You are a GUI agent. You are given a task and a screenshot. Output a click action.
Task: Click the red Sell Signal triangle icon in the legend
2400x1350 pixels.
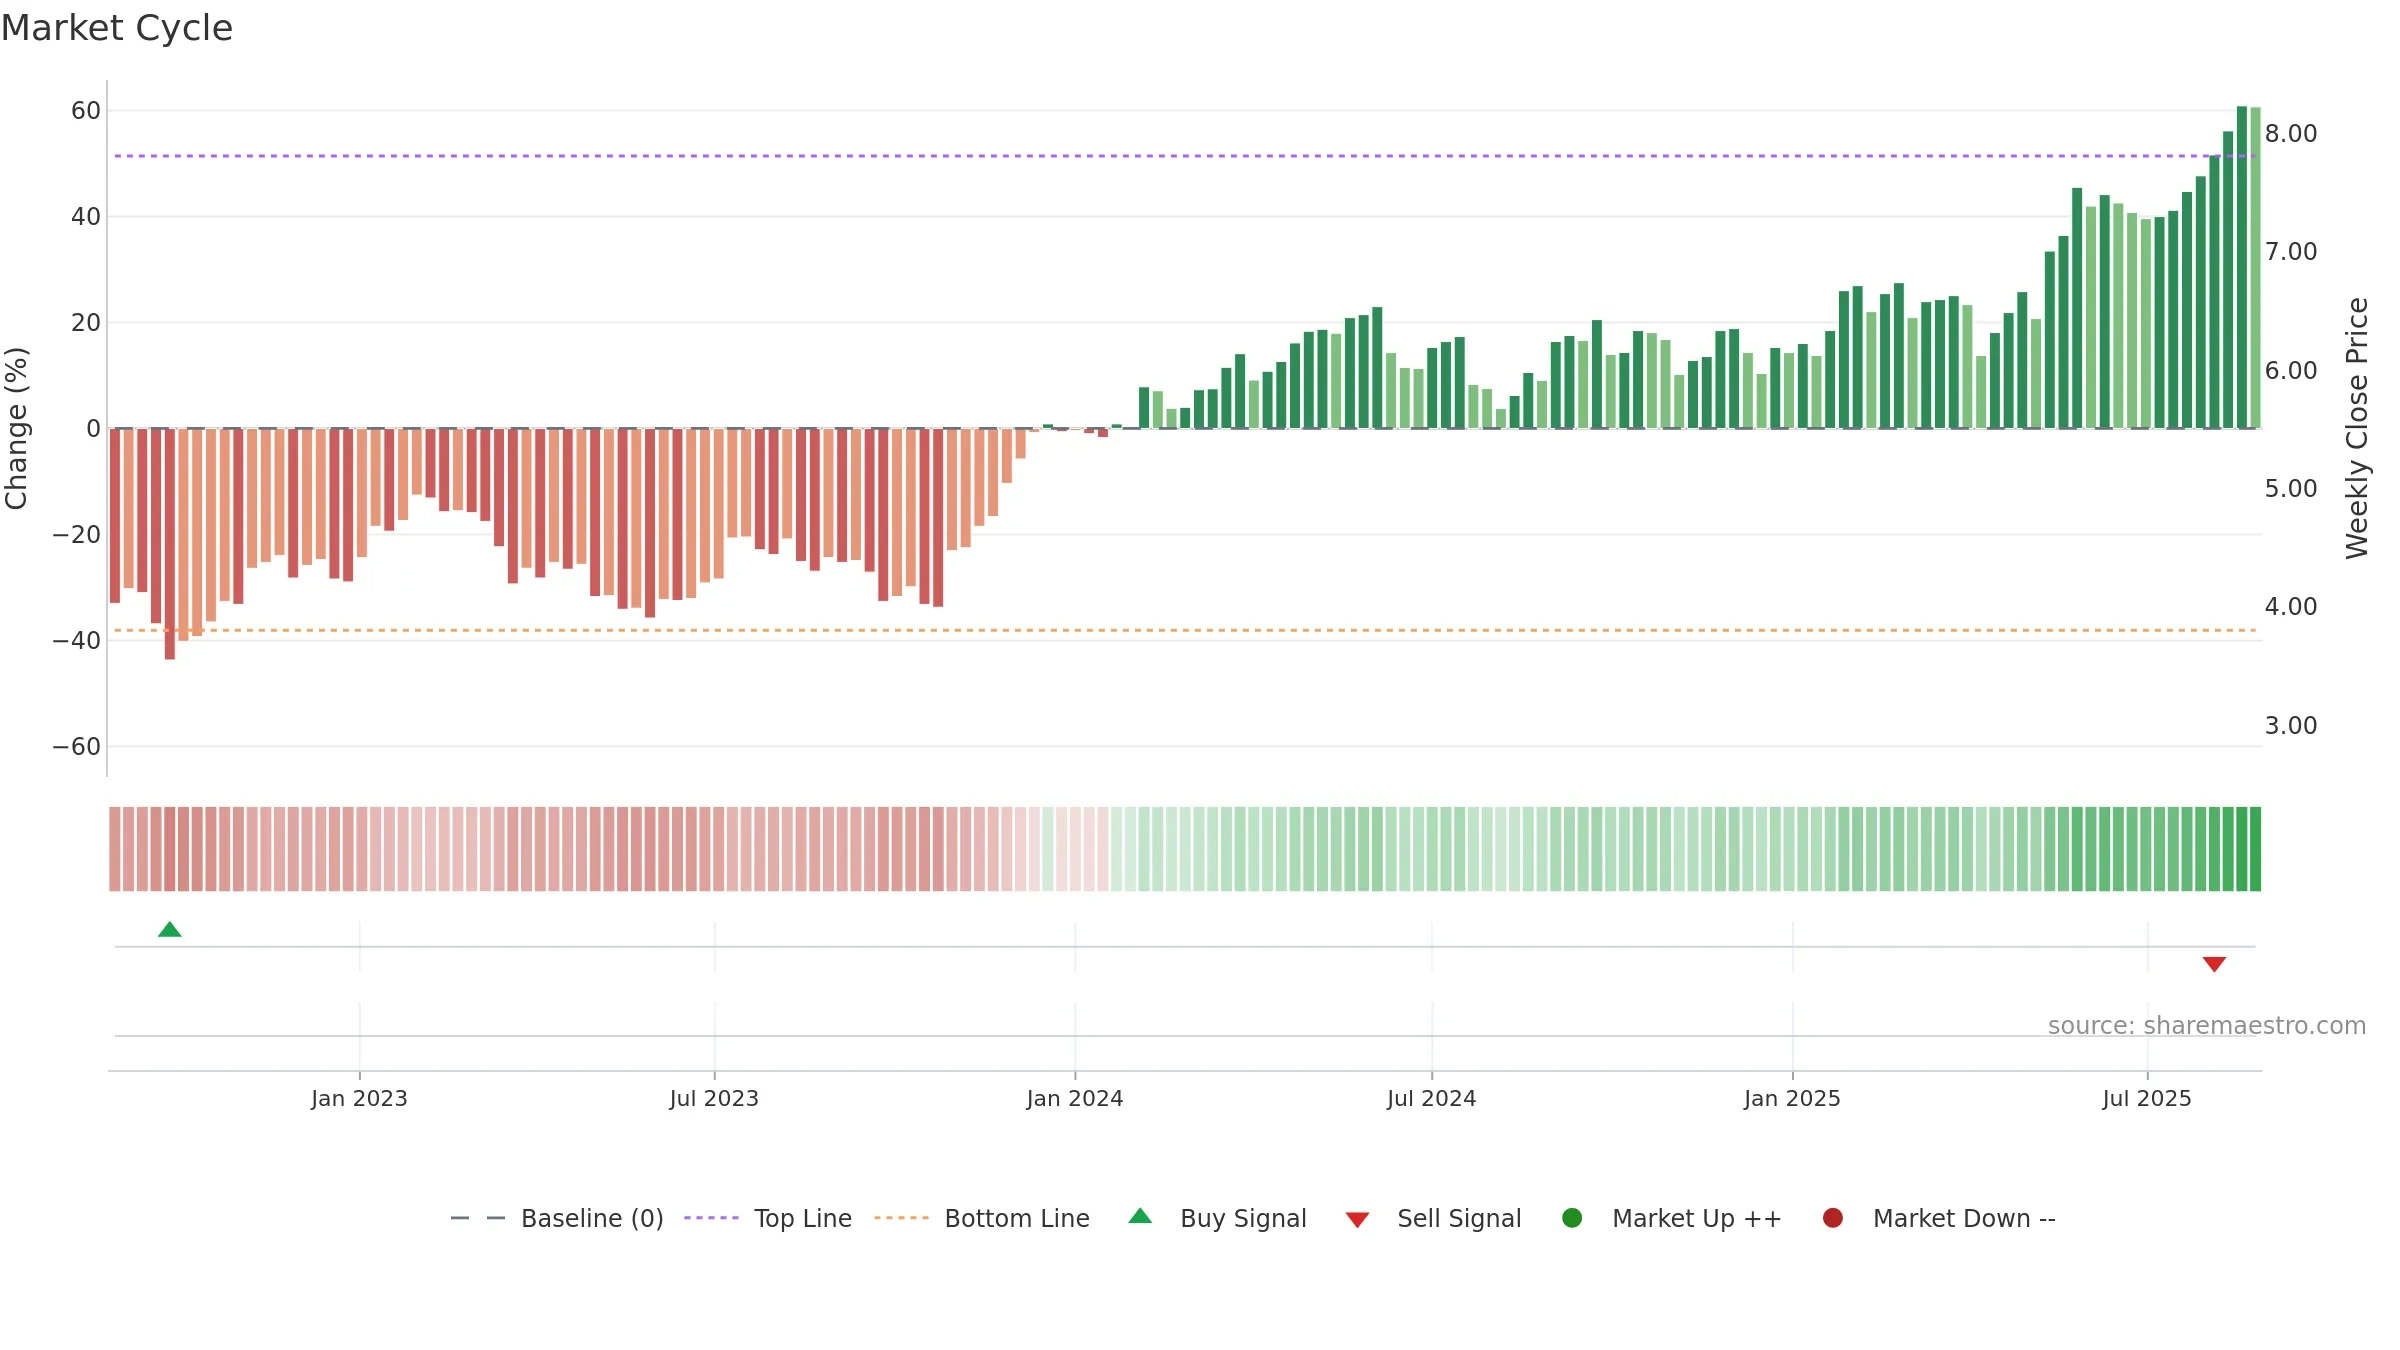(1357, 1220)
